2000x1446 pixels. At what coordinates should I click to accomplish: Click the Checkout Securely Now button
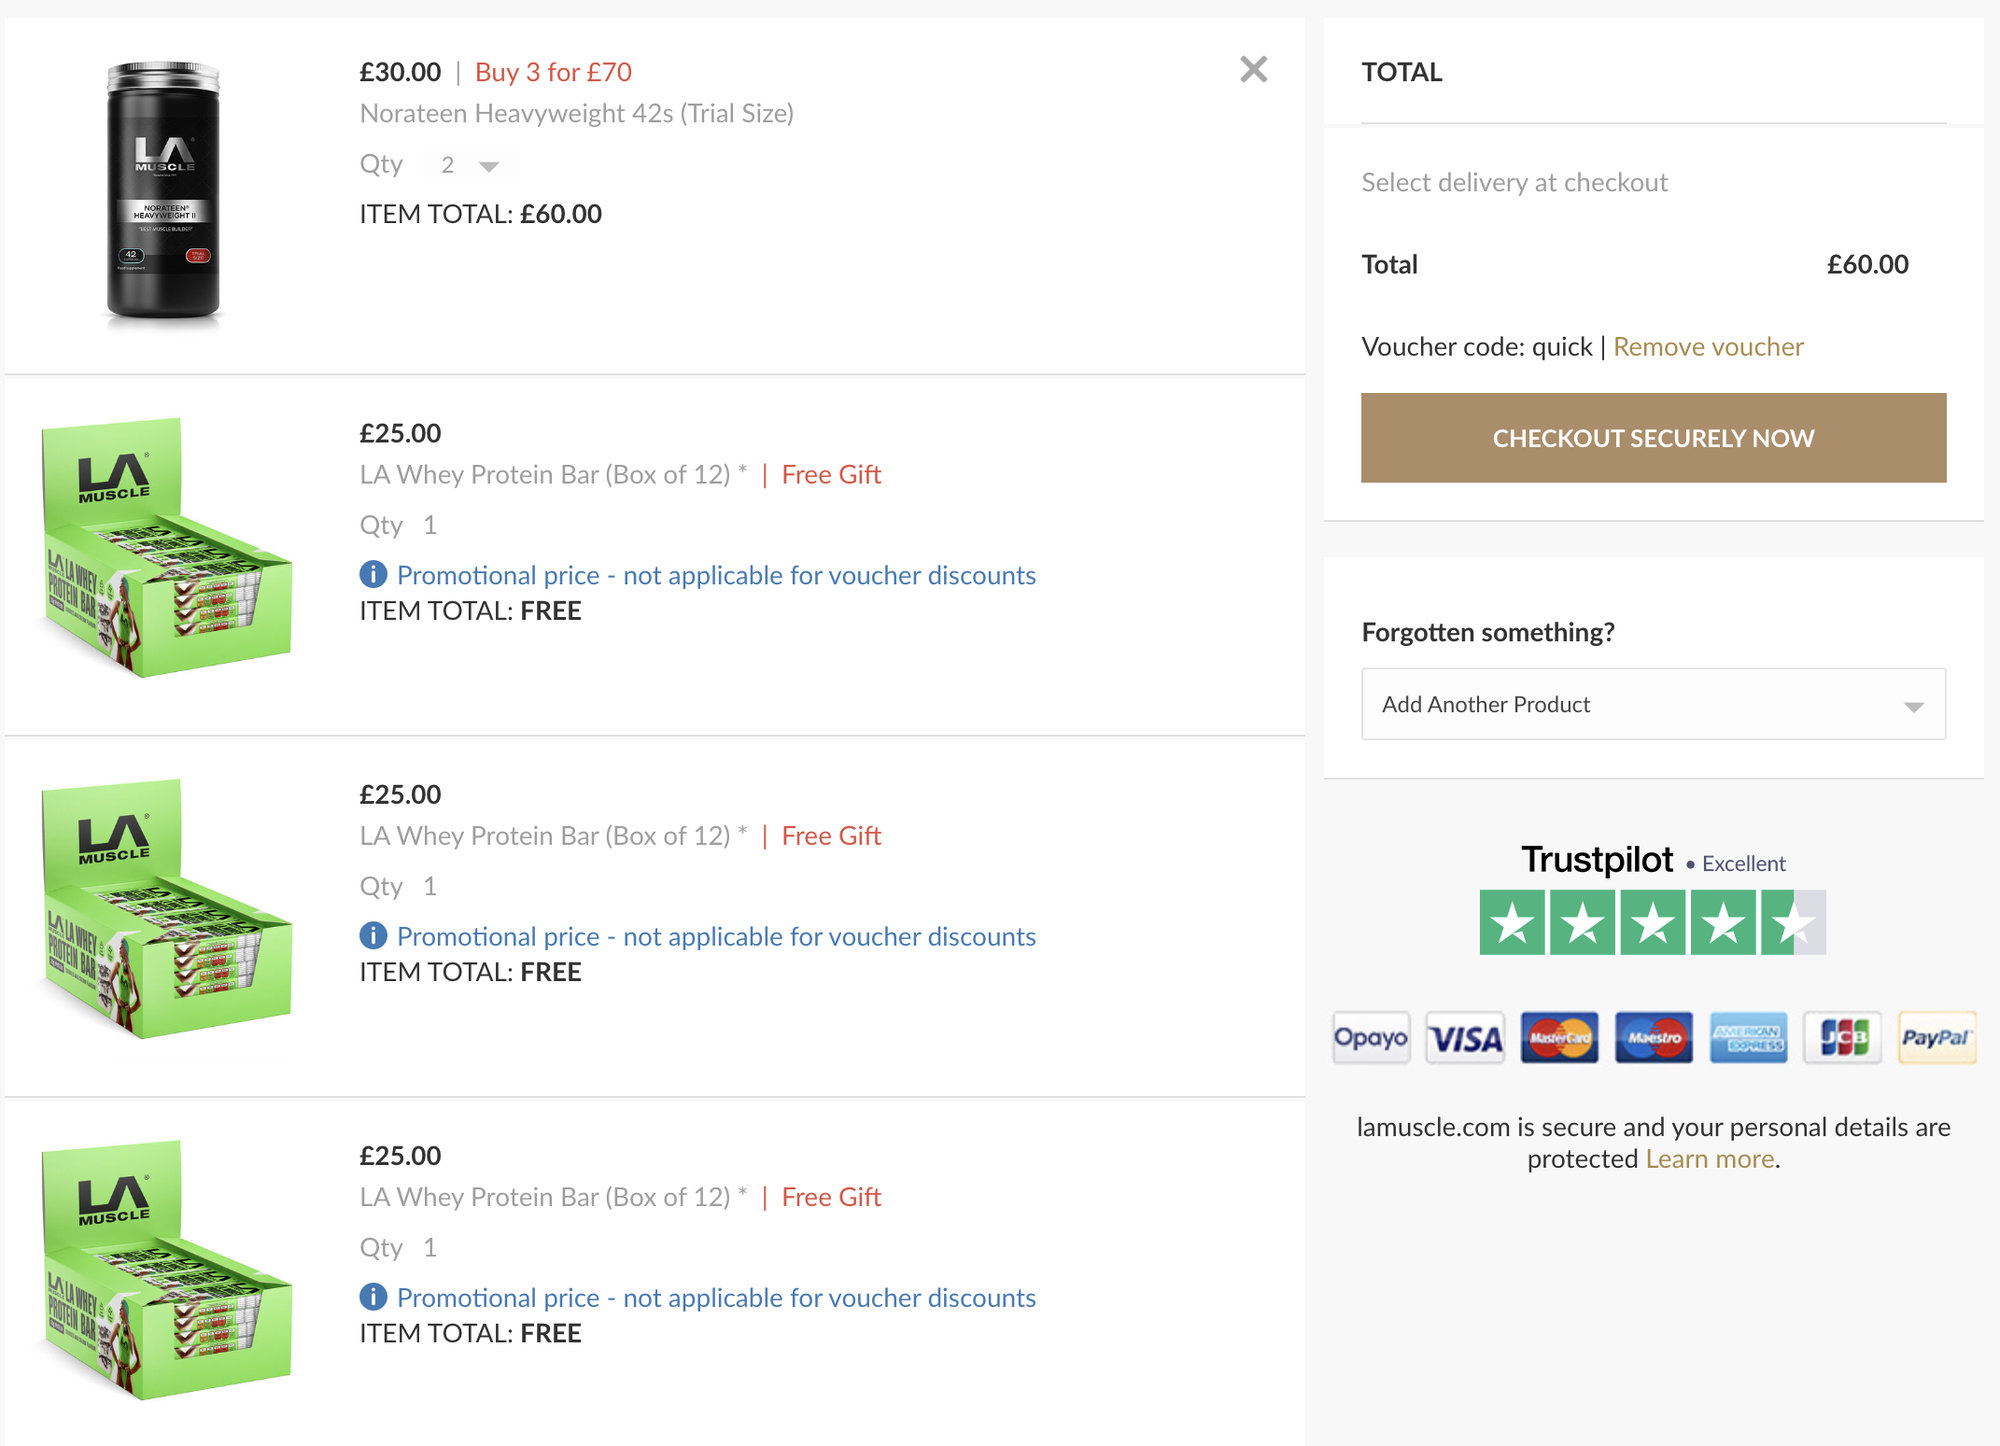[x=1653, y=438]
